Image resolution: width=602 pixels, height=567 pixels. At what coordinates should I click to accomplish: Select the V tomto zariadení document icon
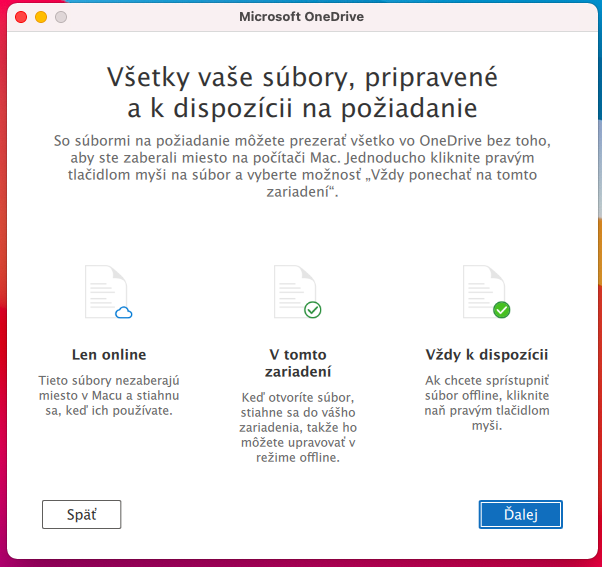click(294, 290)
